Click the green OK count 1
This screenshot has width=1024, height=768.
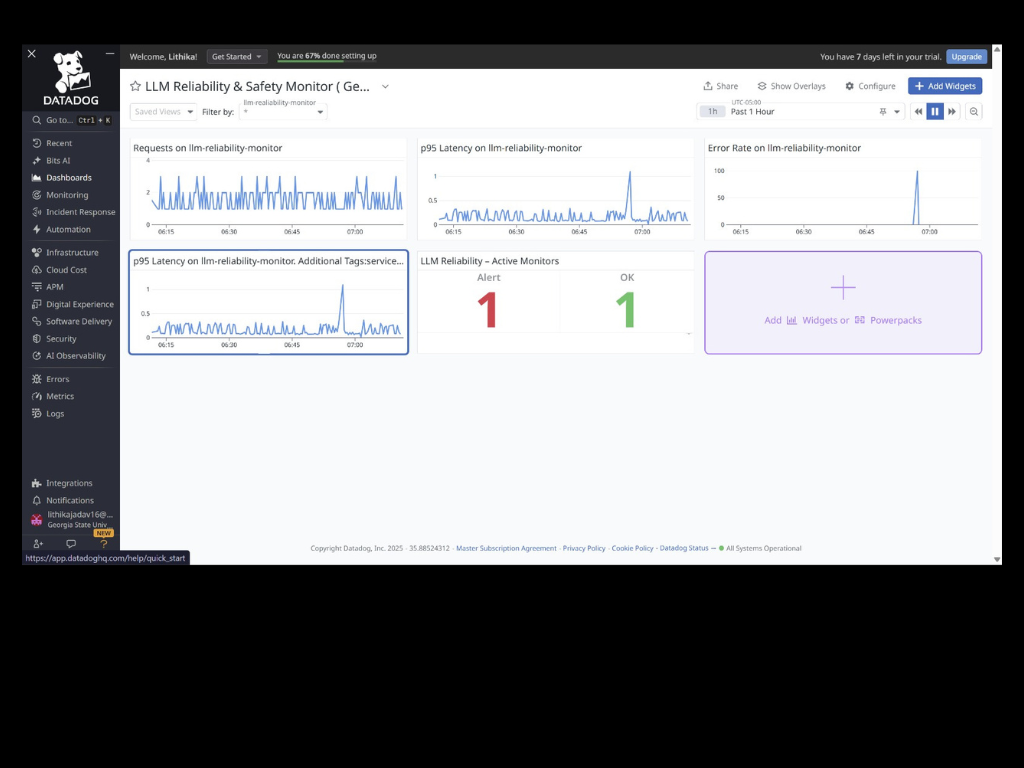(x=626, y=310)
